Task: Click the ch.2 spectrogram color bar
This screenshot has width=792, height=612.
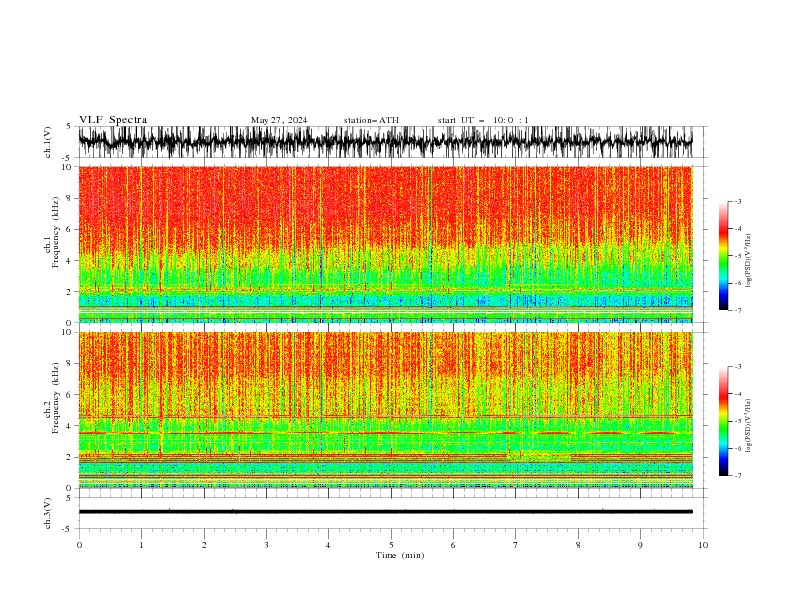Action: pyautogui.click(x=723, y=421)
